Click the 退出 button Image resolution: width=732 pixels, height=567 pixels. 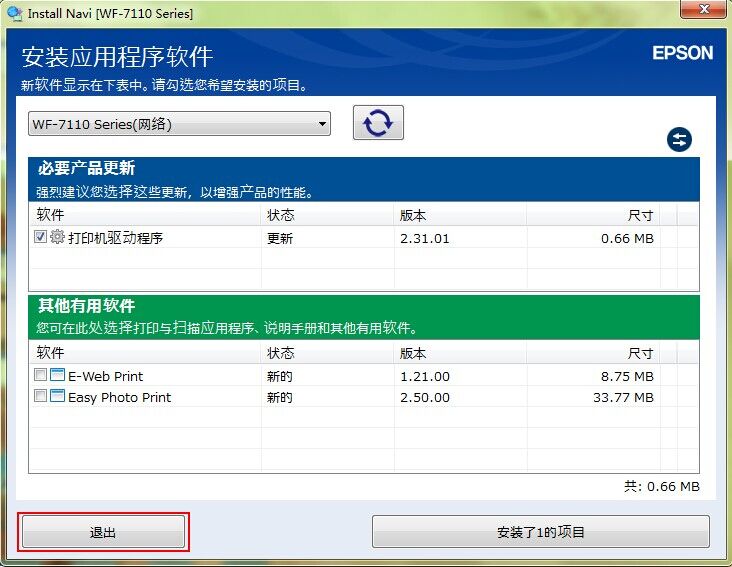click(x=103, y=532)
